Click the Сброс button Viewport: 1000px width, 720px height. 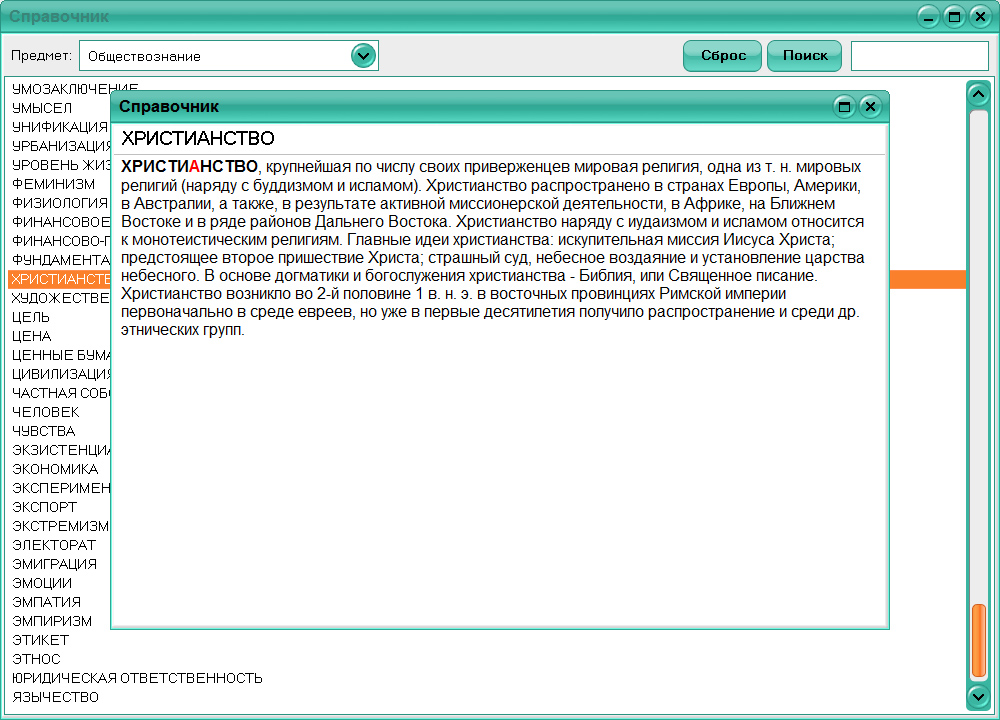click(x=723, y=56)
